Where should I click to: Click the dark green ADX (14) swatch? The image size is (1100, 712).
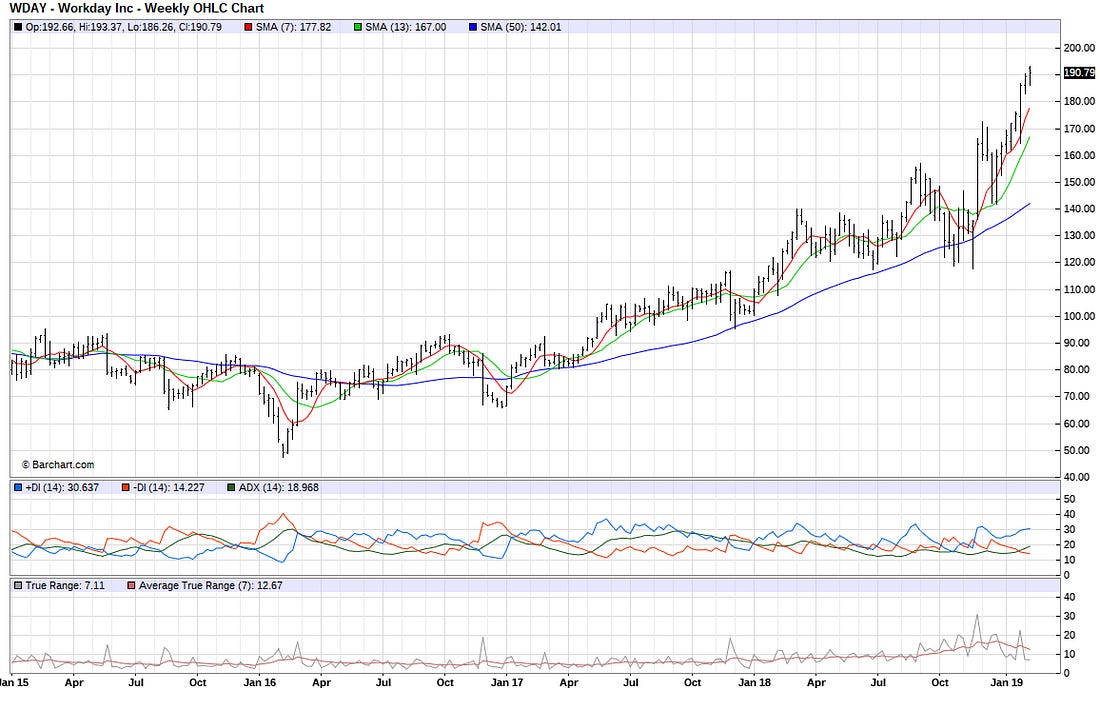click(x=232, y=488)
